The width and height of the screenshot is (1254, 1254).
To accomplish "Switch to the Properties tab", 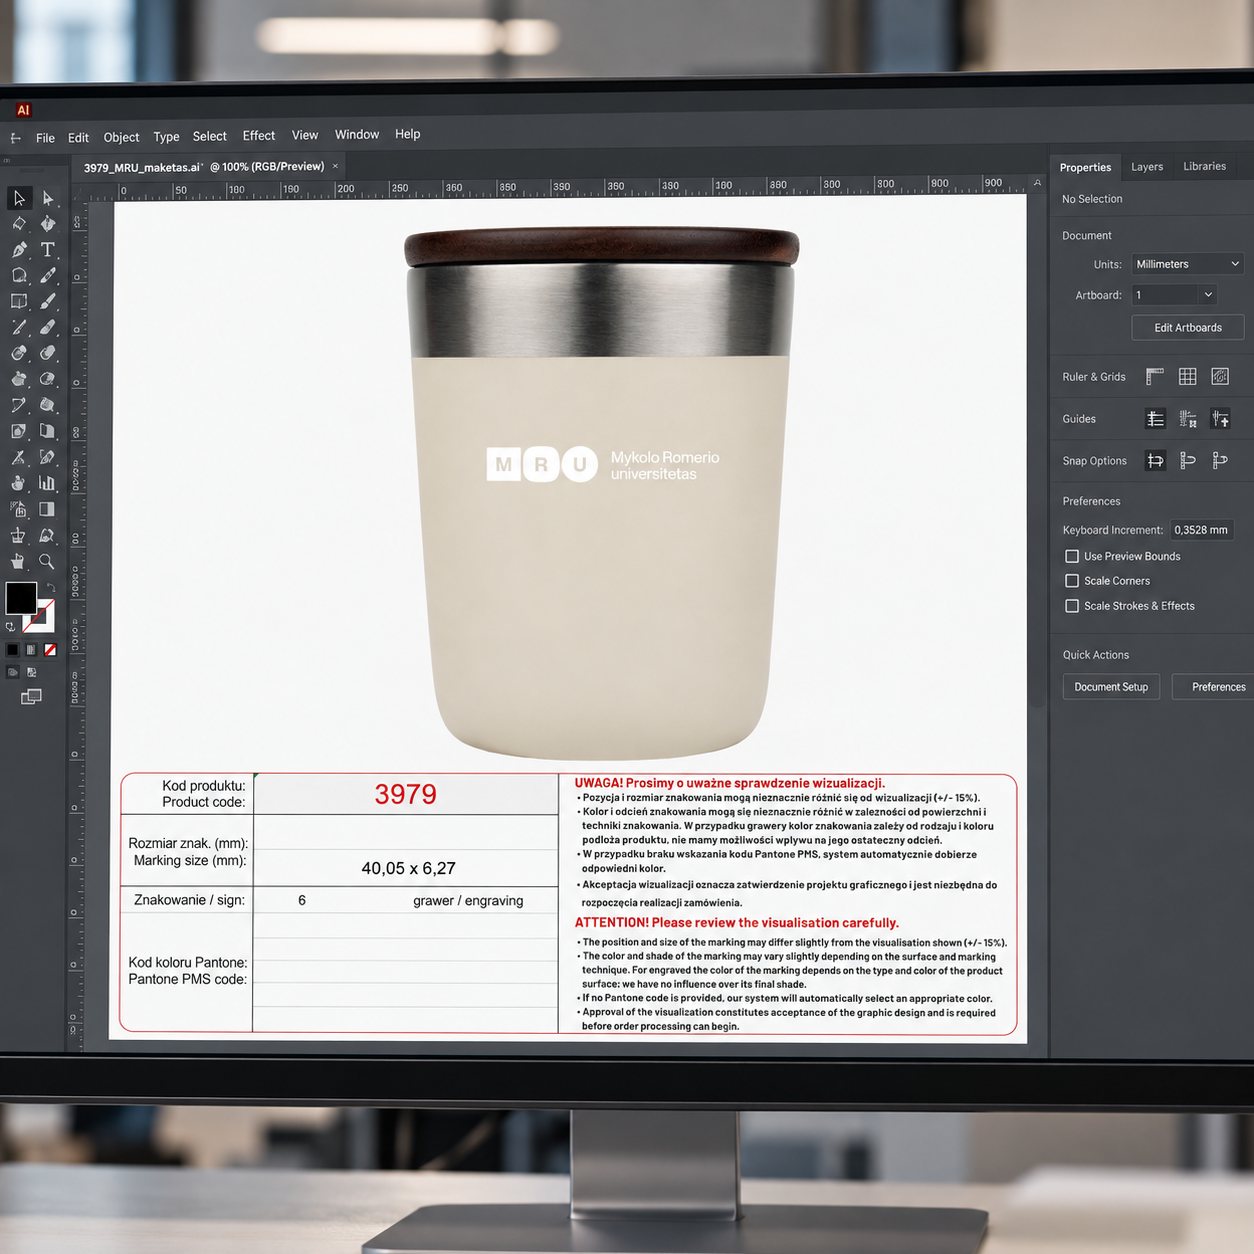I will 1085,167.
